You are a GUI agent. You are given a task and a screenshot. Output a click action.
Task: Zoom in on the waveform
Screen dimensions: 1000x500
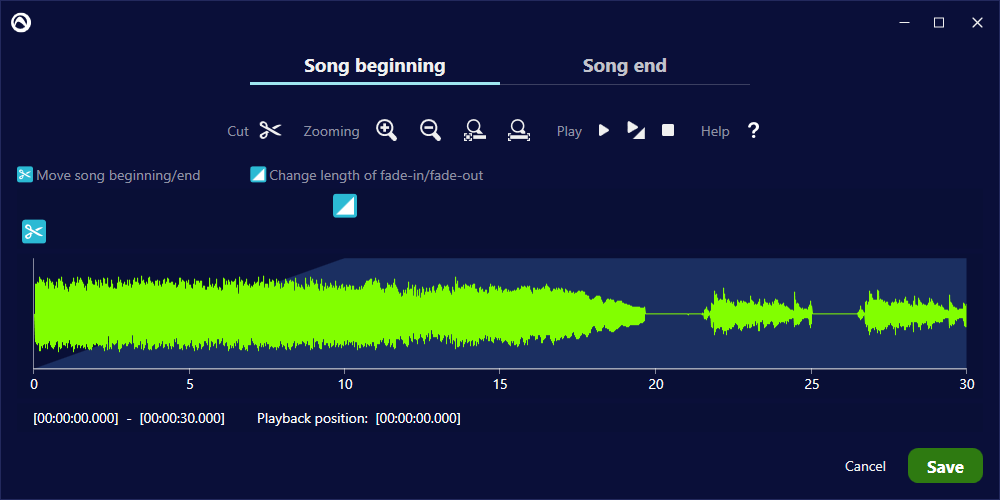(x=386, y=131)
